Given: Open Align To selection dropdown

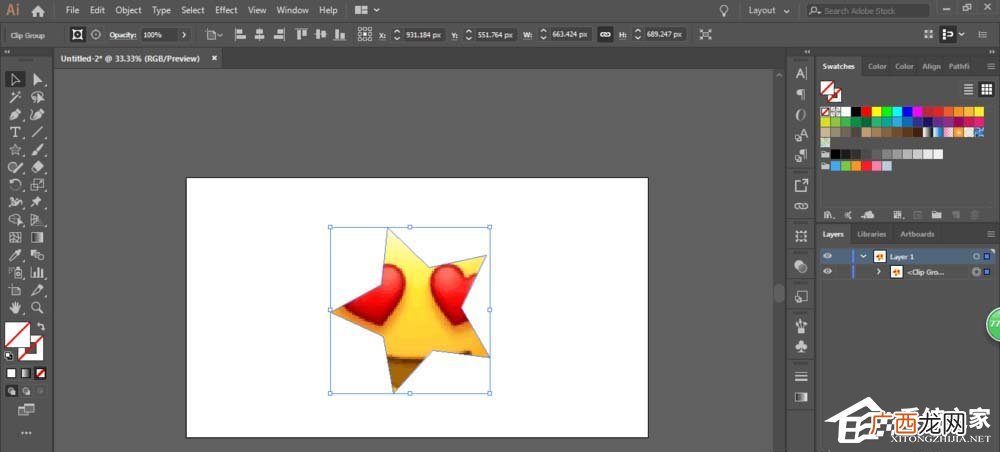Looking at the screenshot, I should tap(214, 35).
